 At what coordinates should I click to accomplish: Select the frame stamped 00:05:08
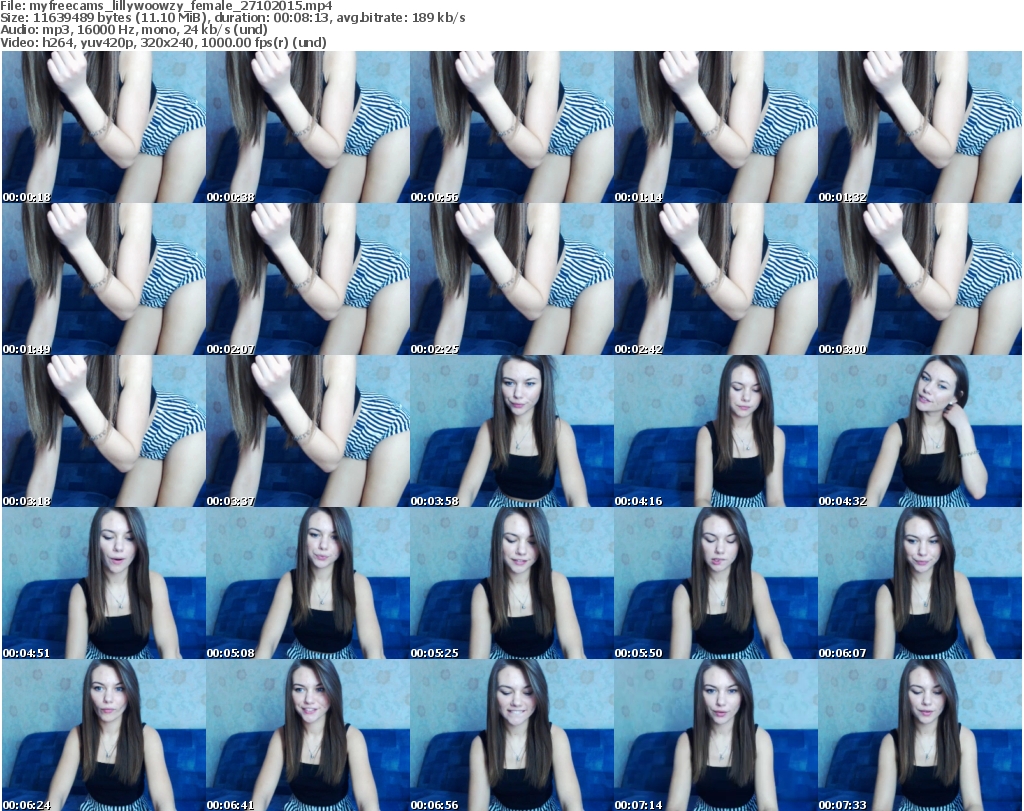tap(308, 583)
